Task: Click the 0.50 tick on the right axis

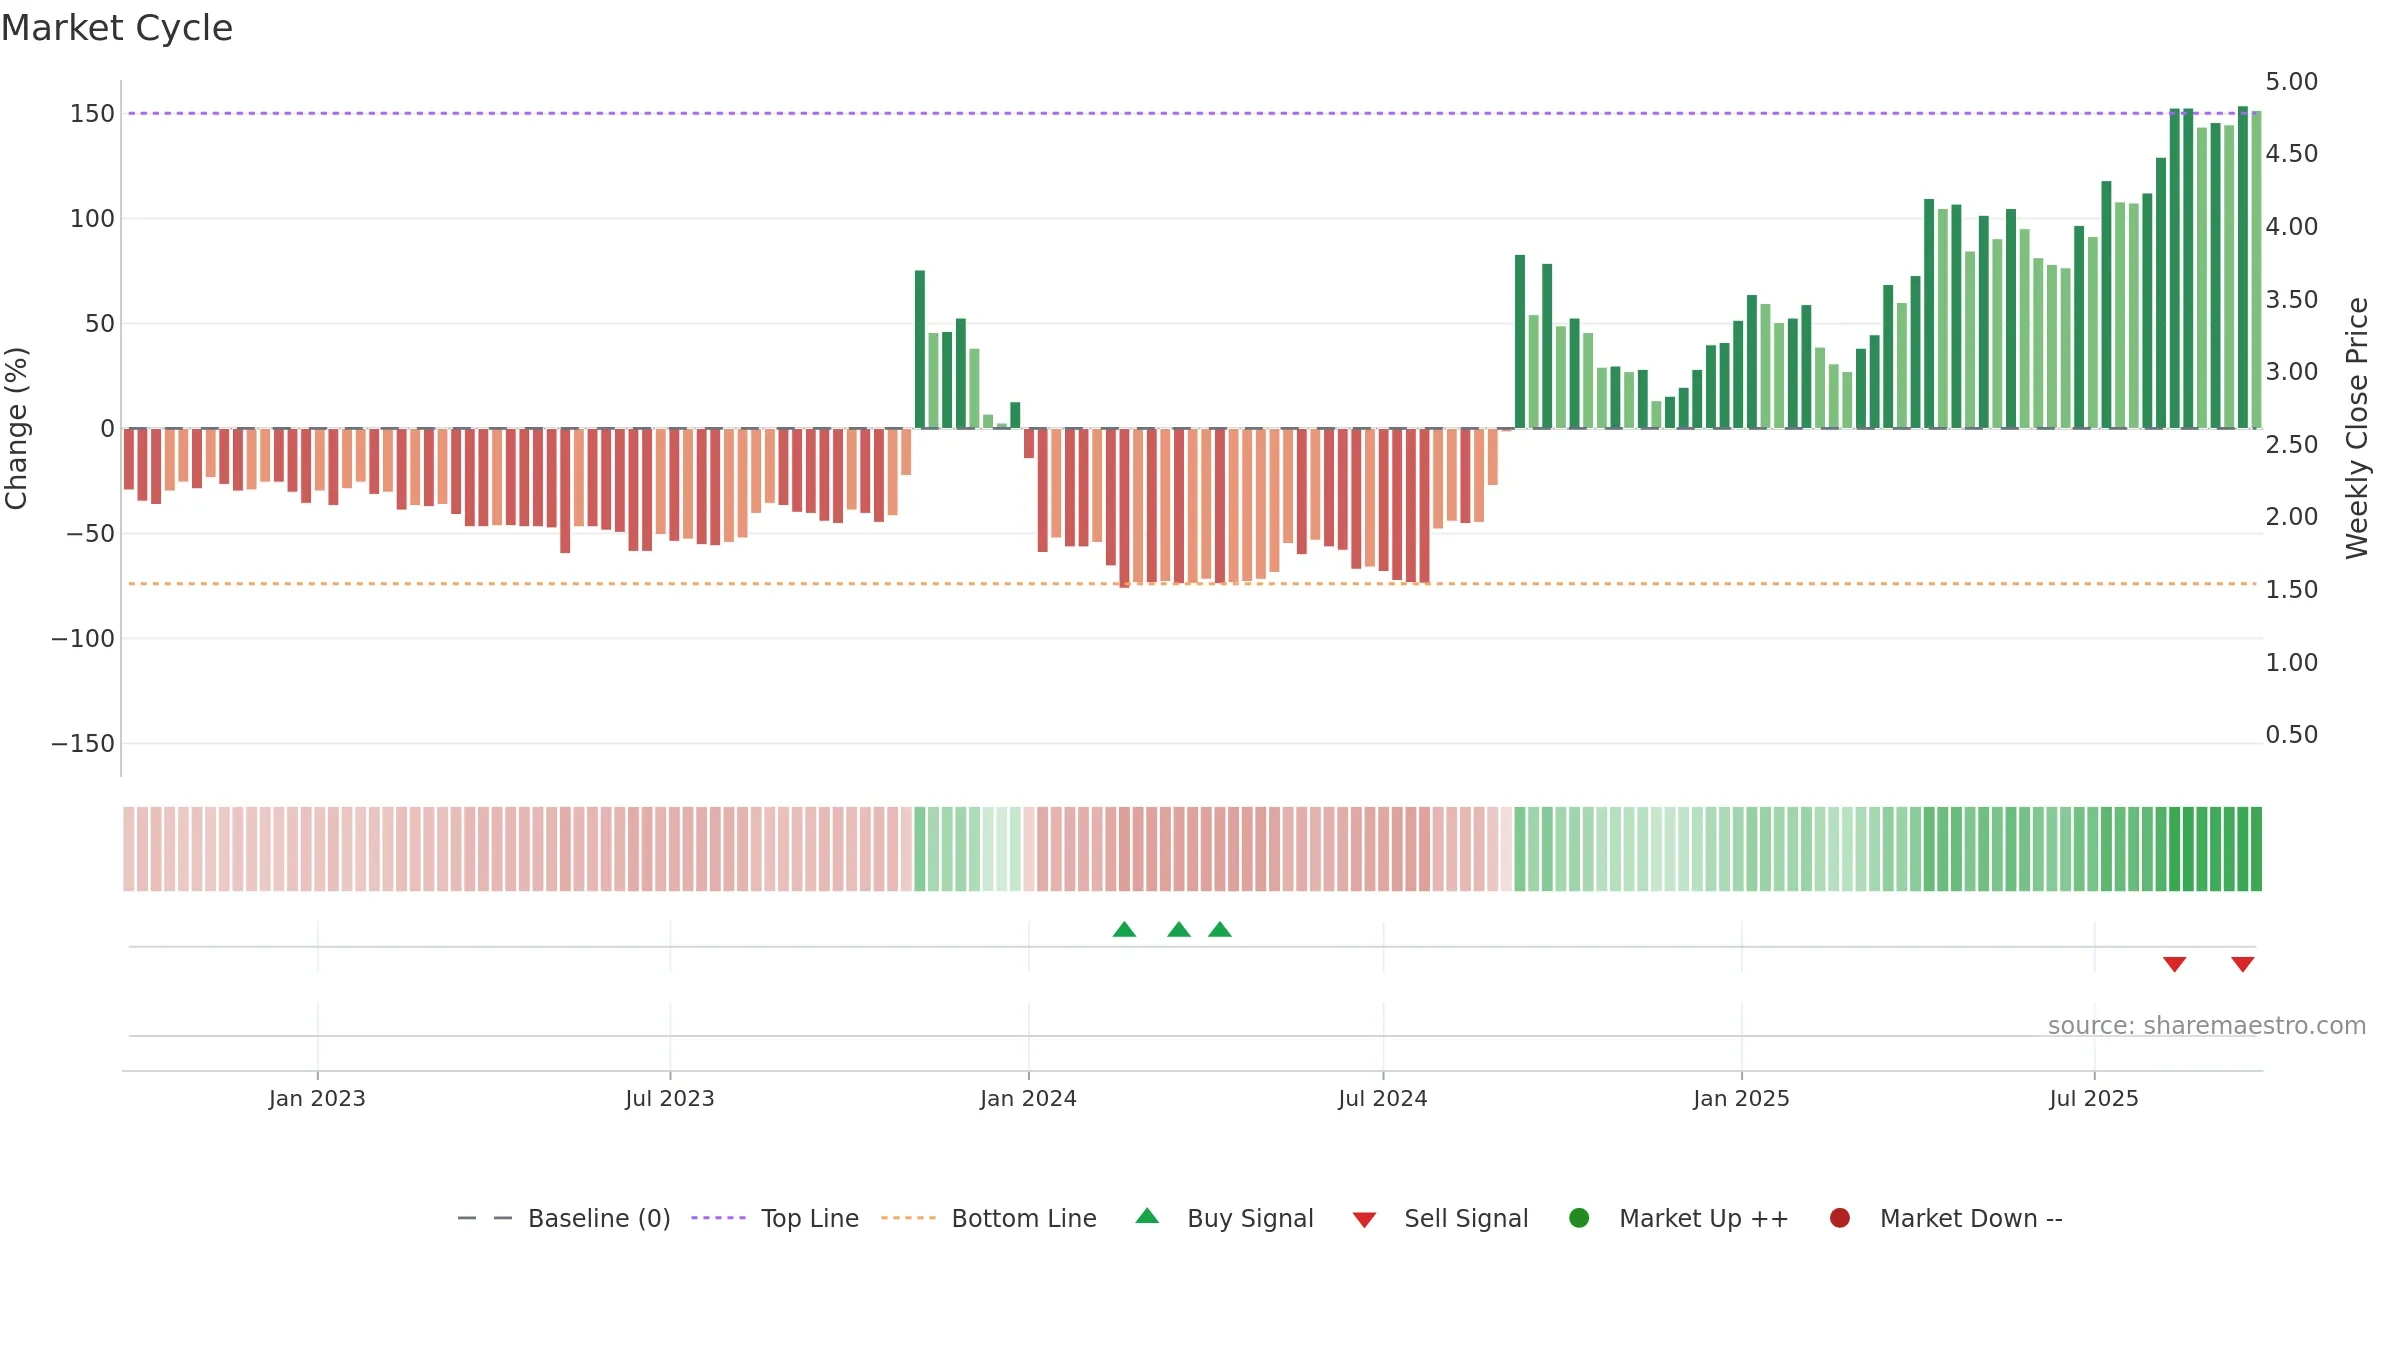Action: pos(2292,735)
